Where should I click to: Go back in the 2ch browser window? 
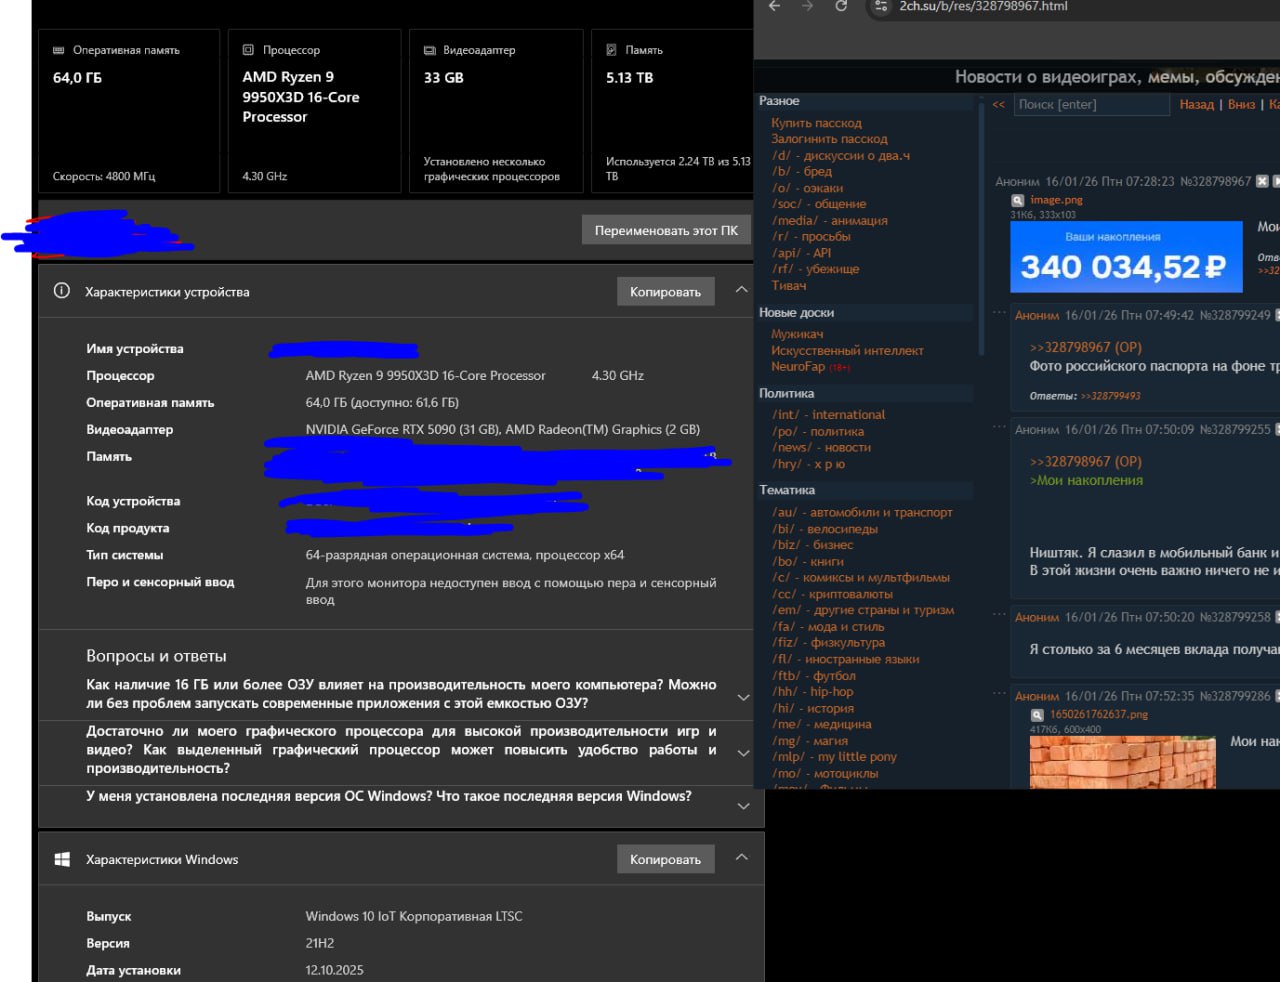coord(774,6)
